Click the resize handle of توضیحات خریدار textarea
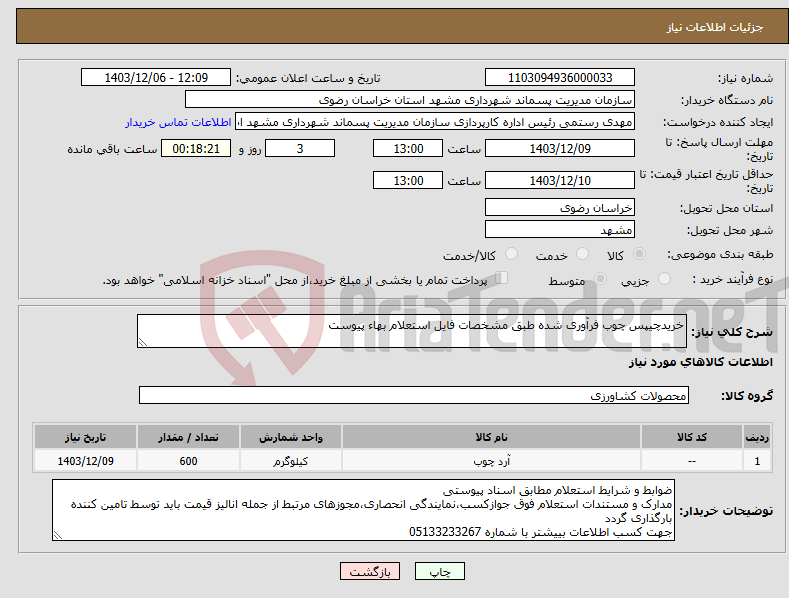 coord(58,536)
